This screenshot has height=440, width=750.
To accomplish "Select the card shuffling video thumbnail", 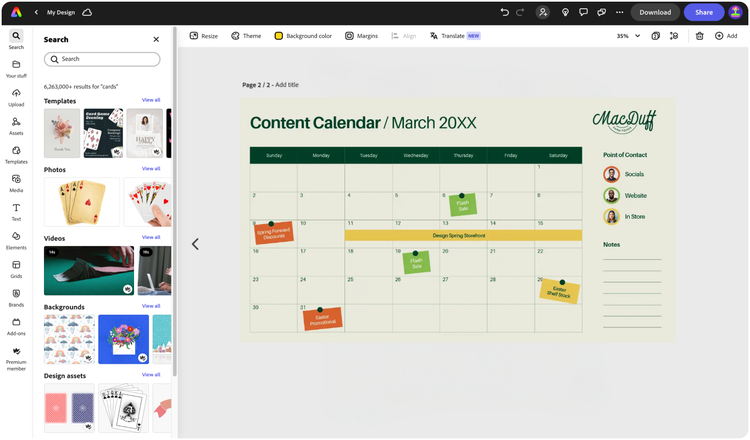I will click(89, 271).
